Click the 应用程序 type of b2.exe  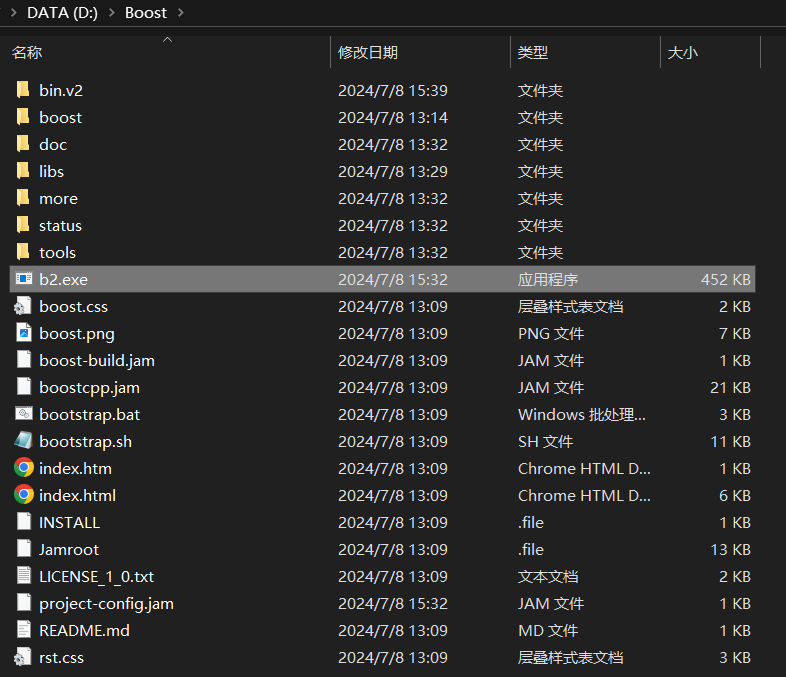point(547,280)
